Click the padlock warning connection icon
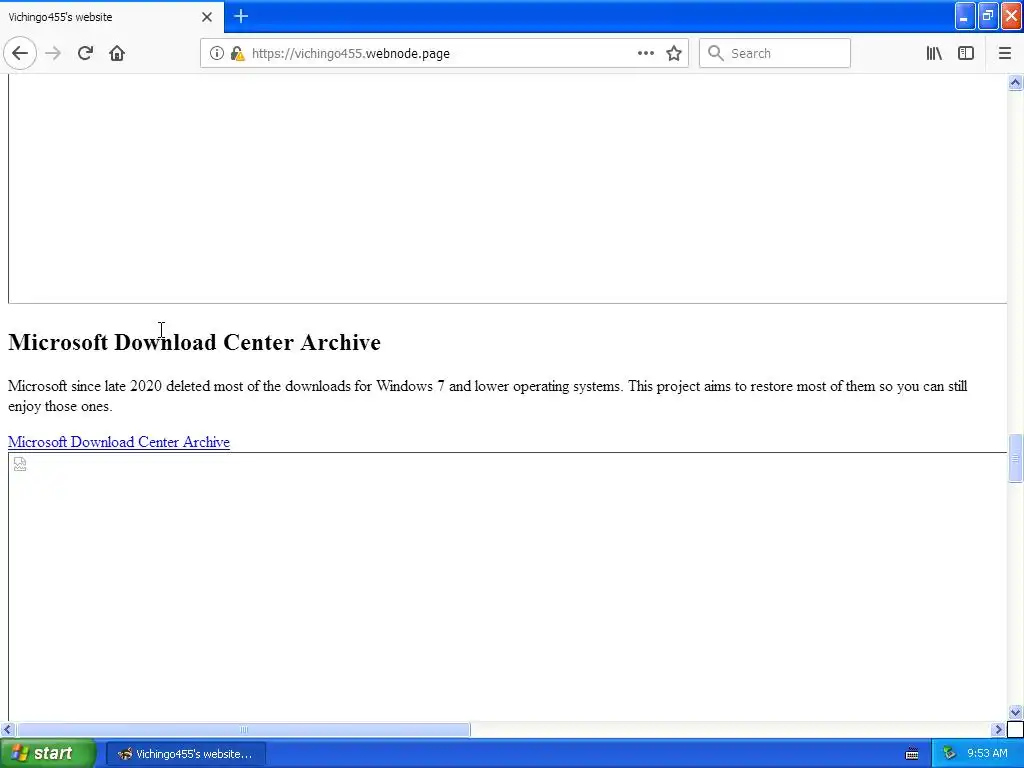 pos(238,53)
